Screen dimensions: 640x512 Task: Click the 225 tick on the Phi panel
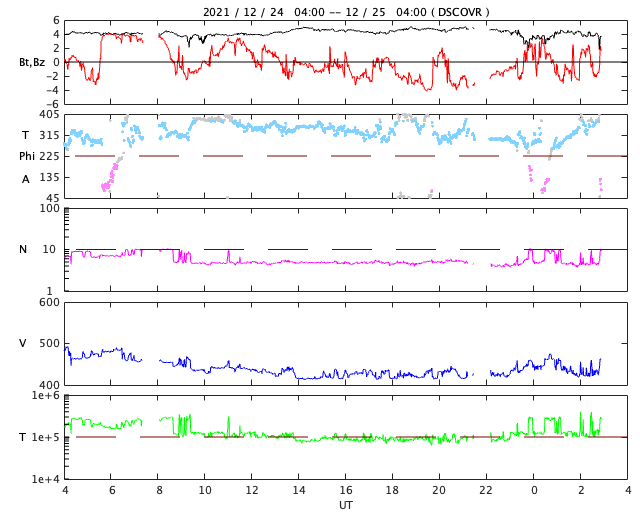click(49, 156)
